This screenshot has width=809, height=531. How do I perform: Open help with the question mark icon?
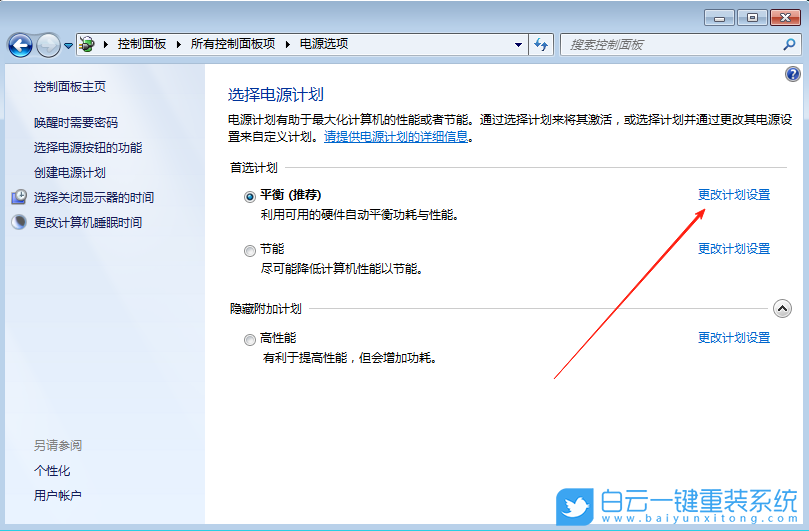pos(792,74)
